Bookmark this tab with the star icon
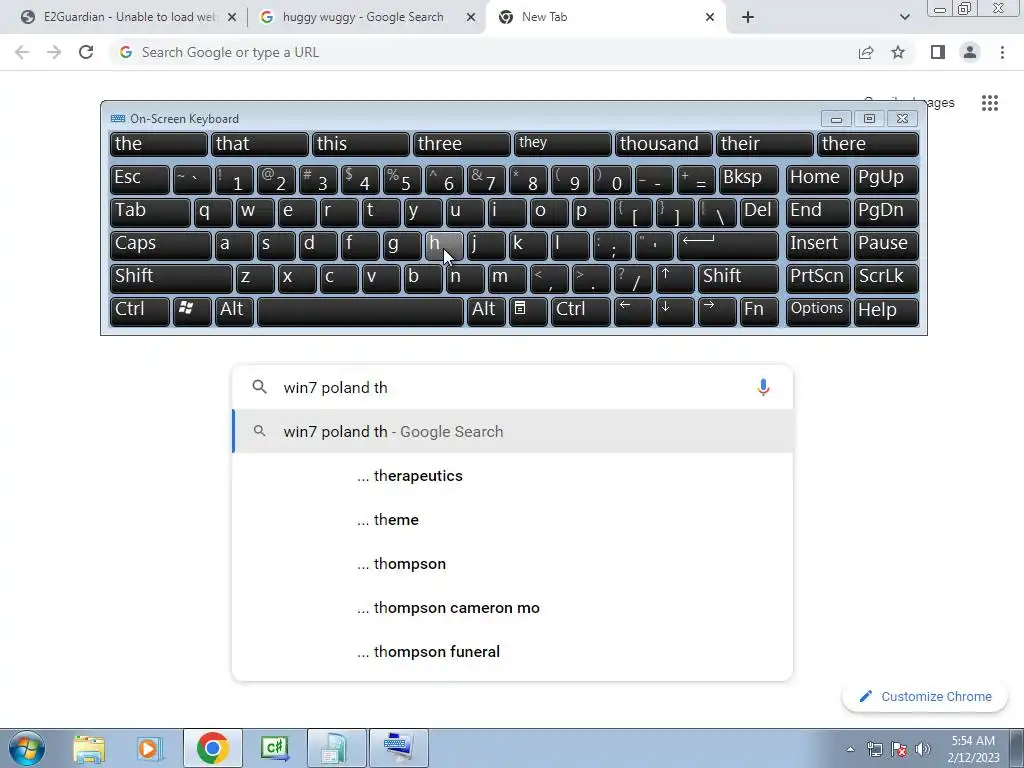The height and width of the screenshot is (768, 1024). pyautogui.click(x=898, y=52)
